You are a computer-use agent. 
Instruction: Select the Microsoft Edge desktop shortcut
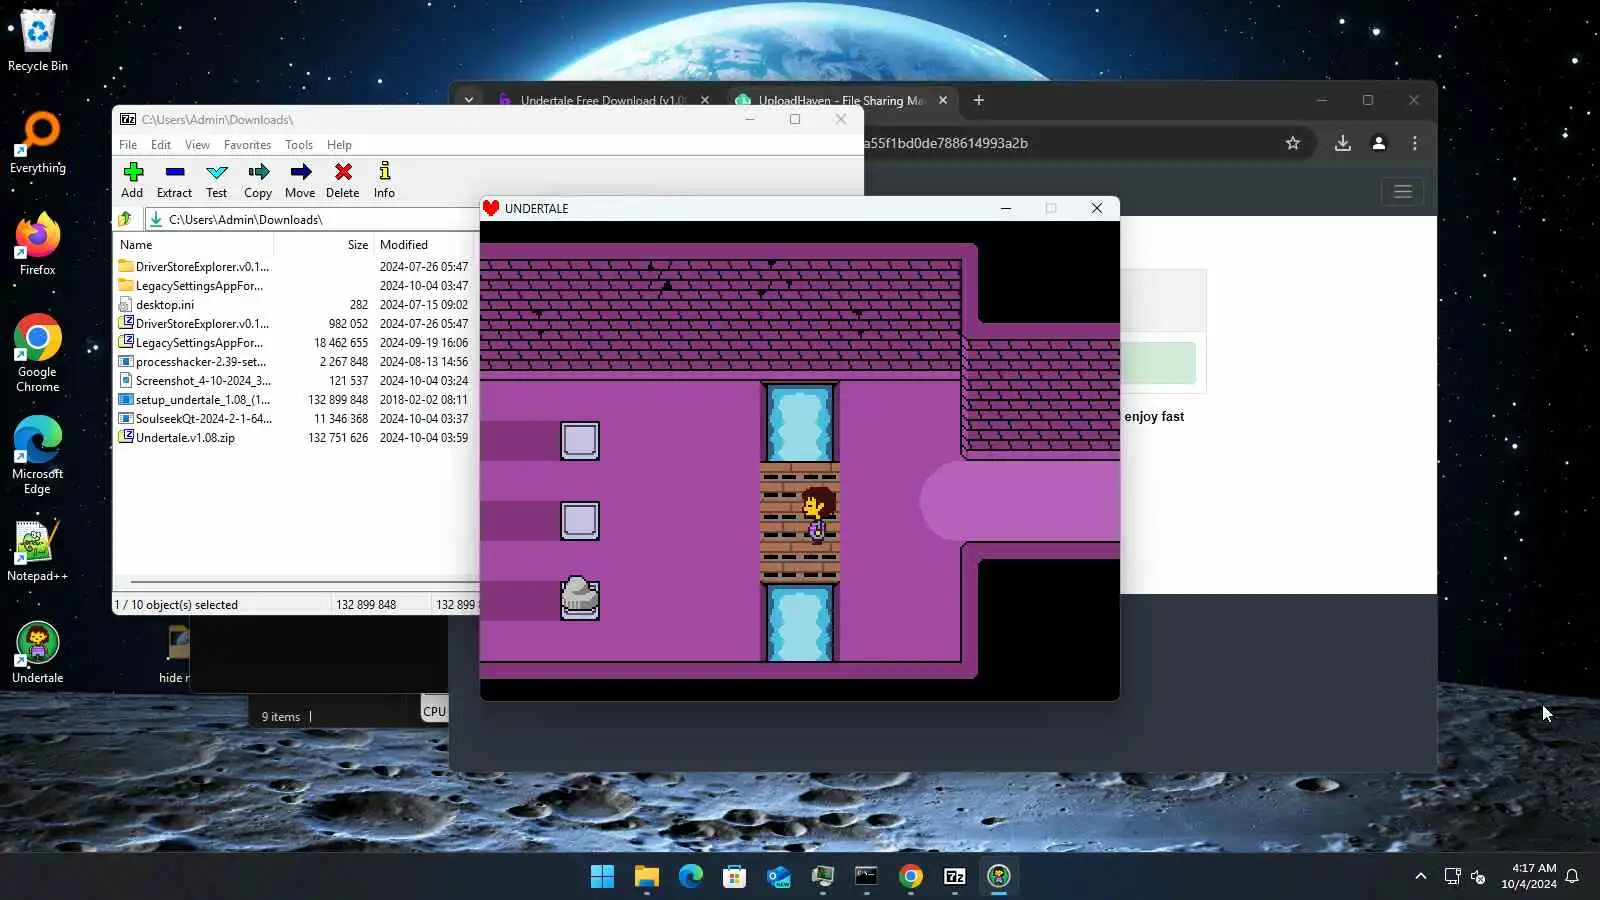(38, 455)
